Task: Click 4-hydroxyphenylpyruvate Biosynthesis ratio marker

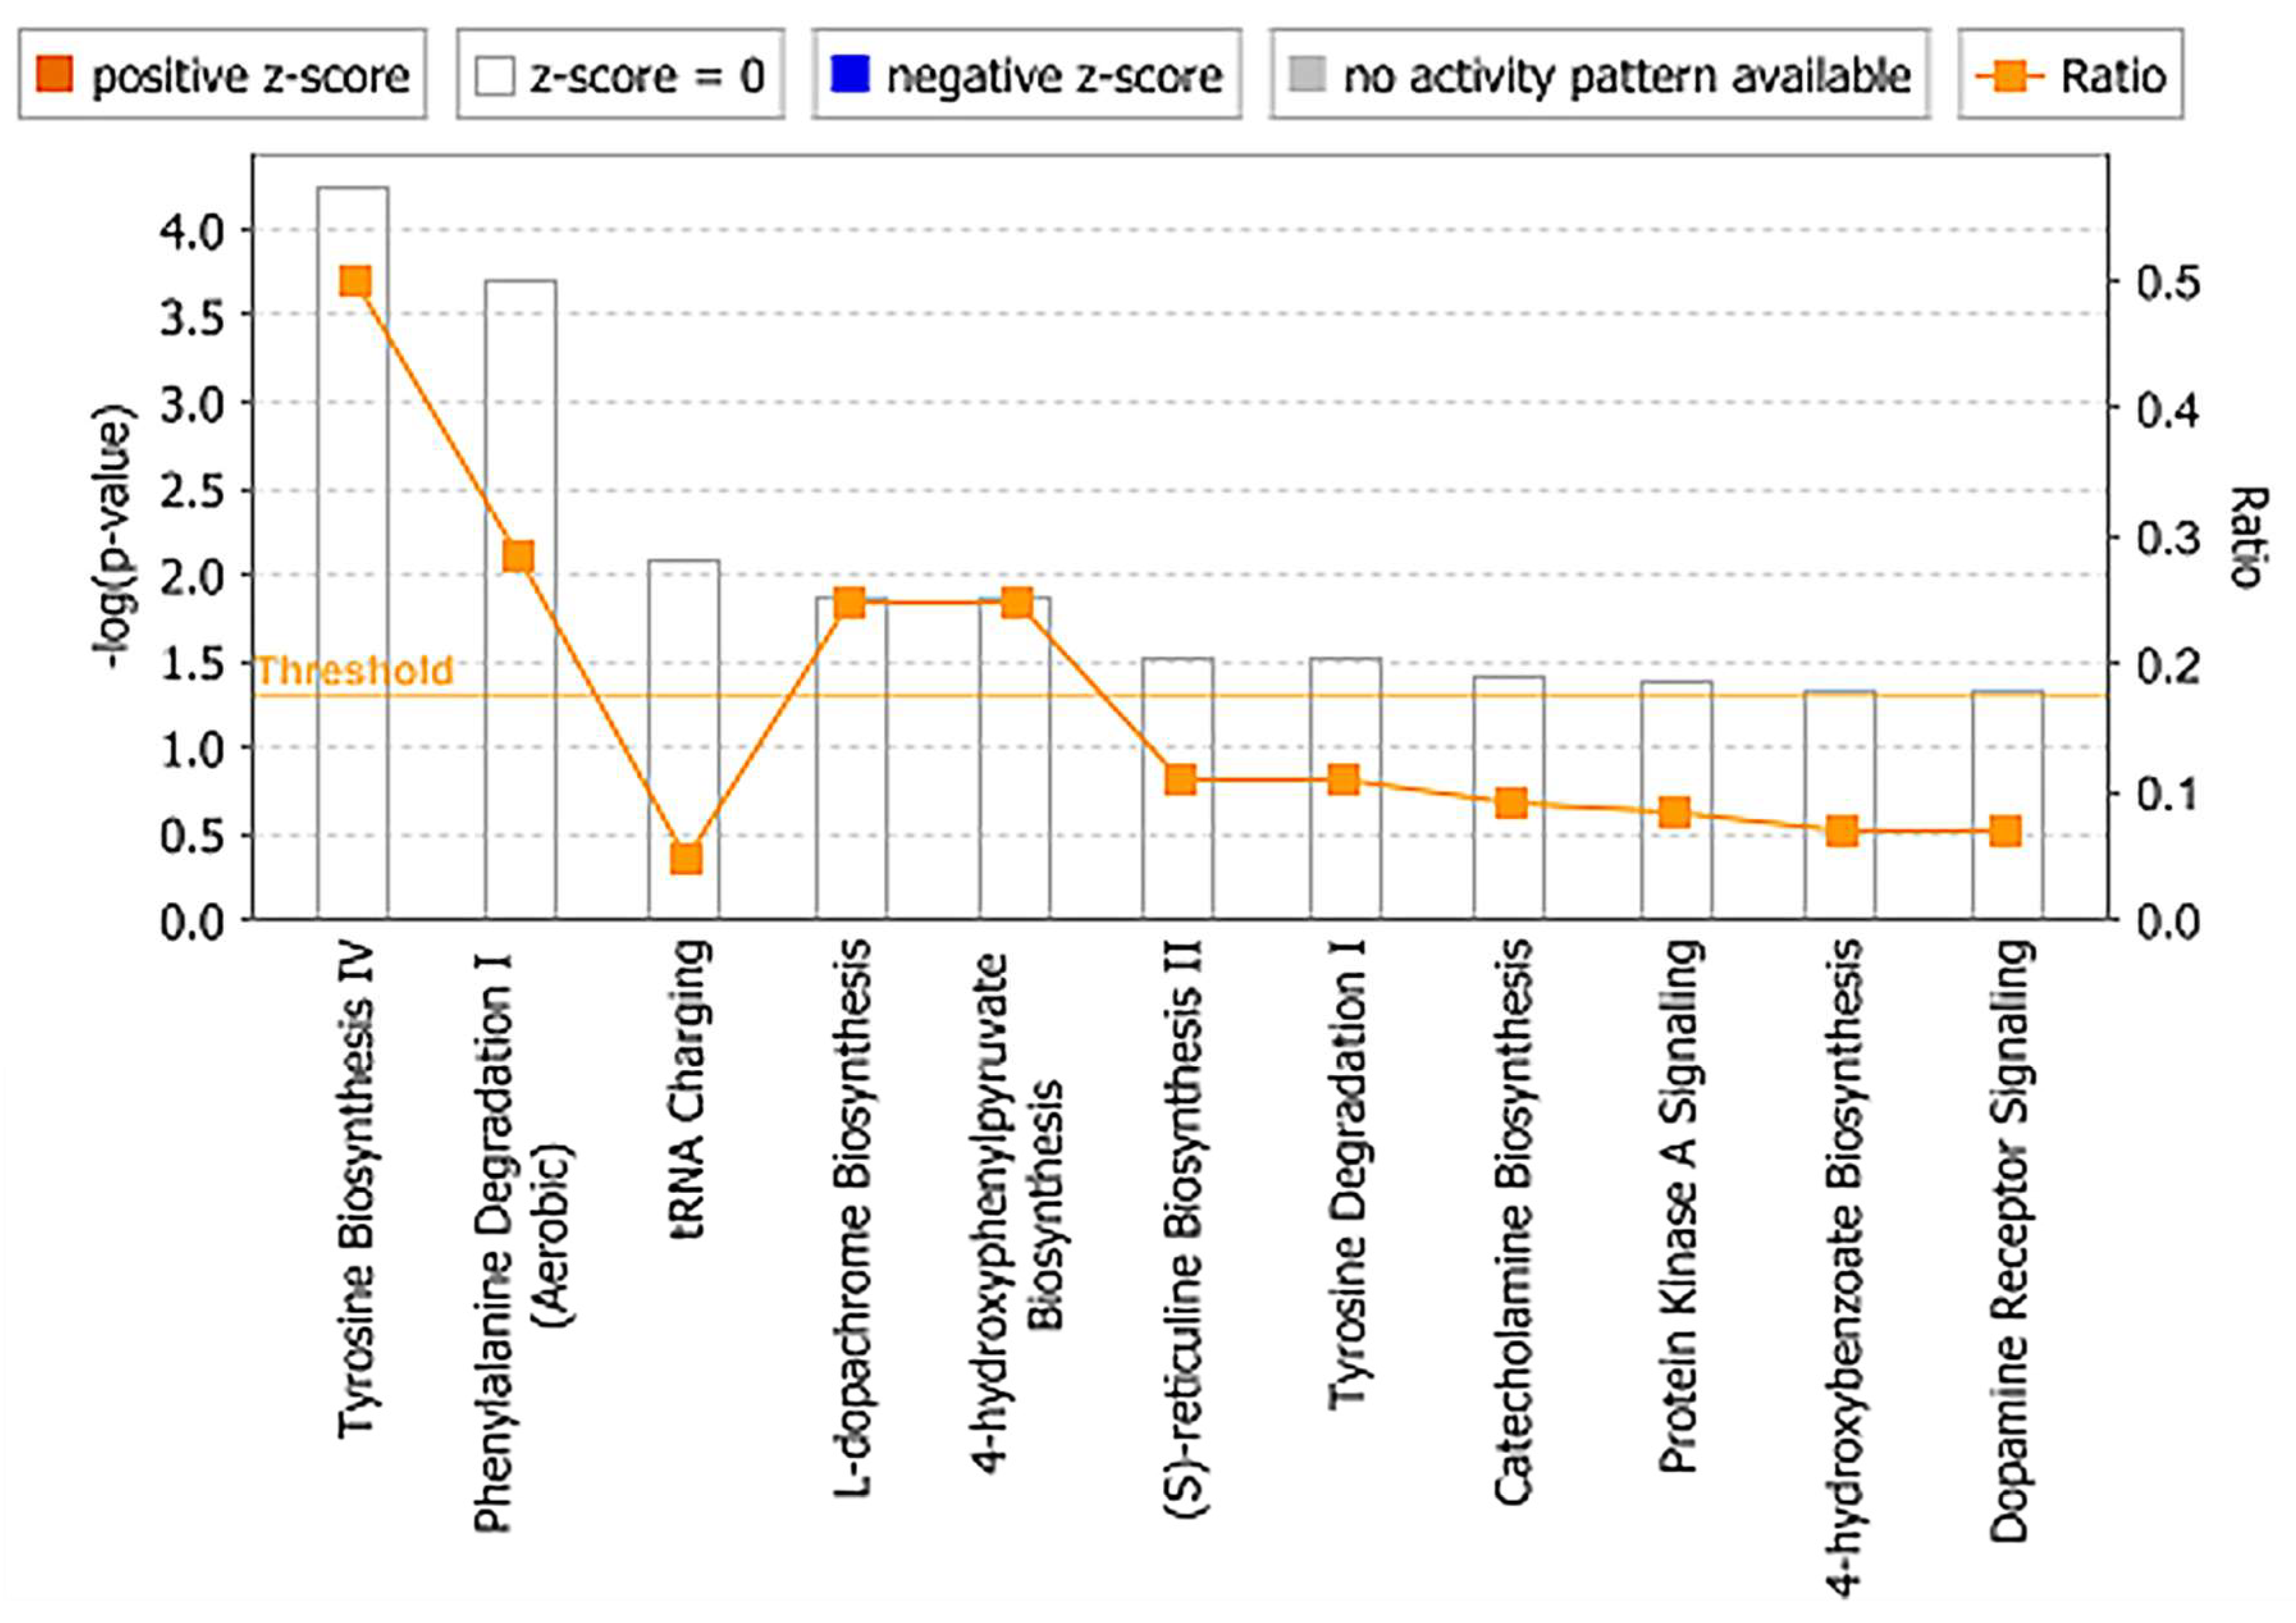Action: (1016, 603)
